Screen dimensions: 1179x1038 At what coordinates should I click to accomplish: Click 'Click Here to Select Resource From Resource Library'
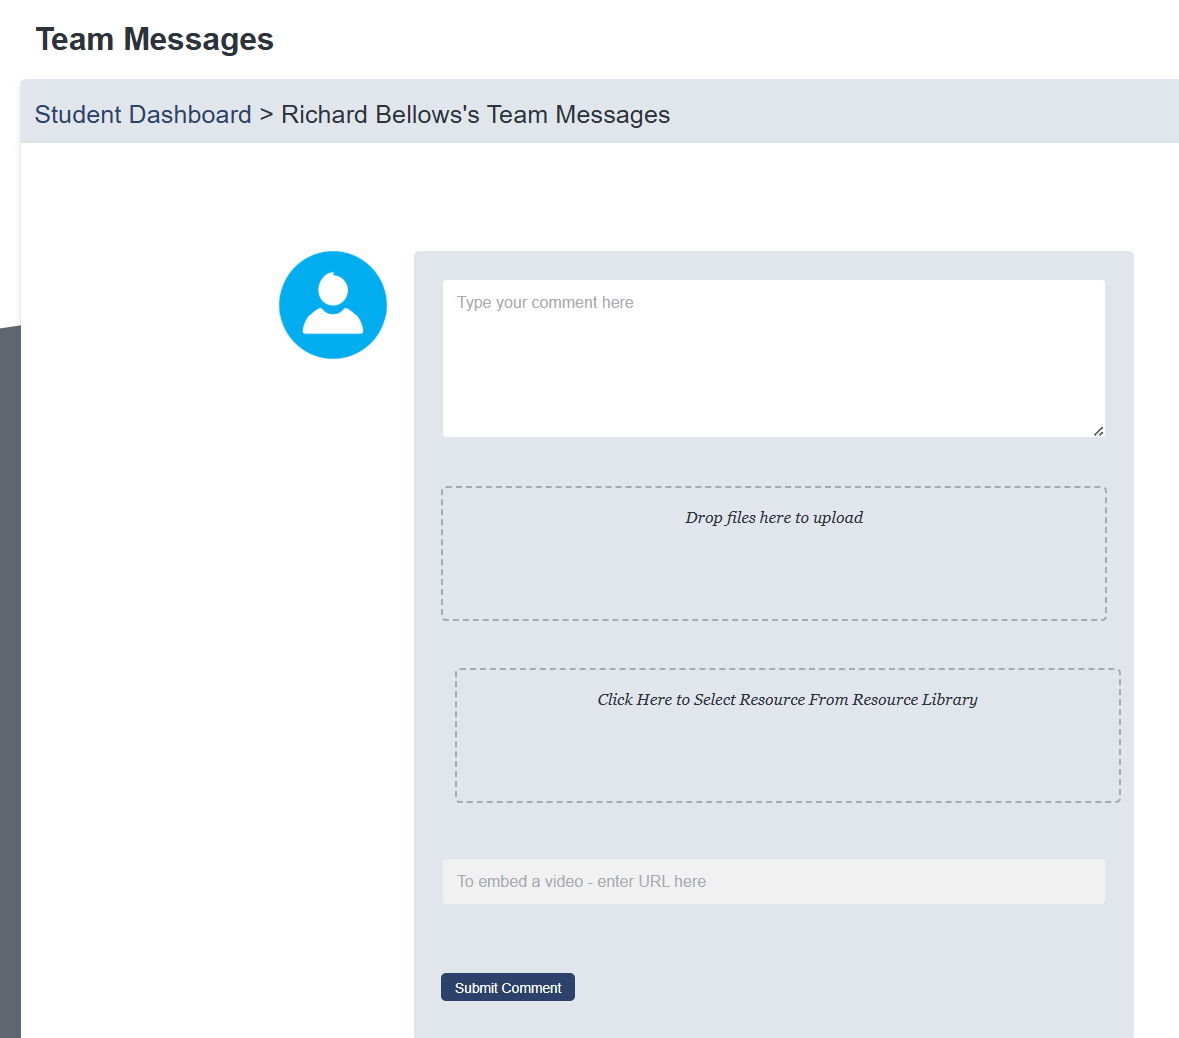pyautogui.click(x=787, y=700)
